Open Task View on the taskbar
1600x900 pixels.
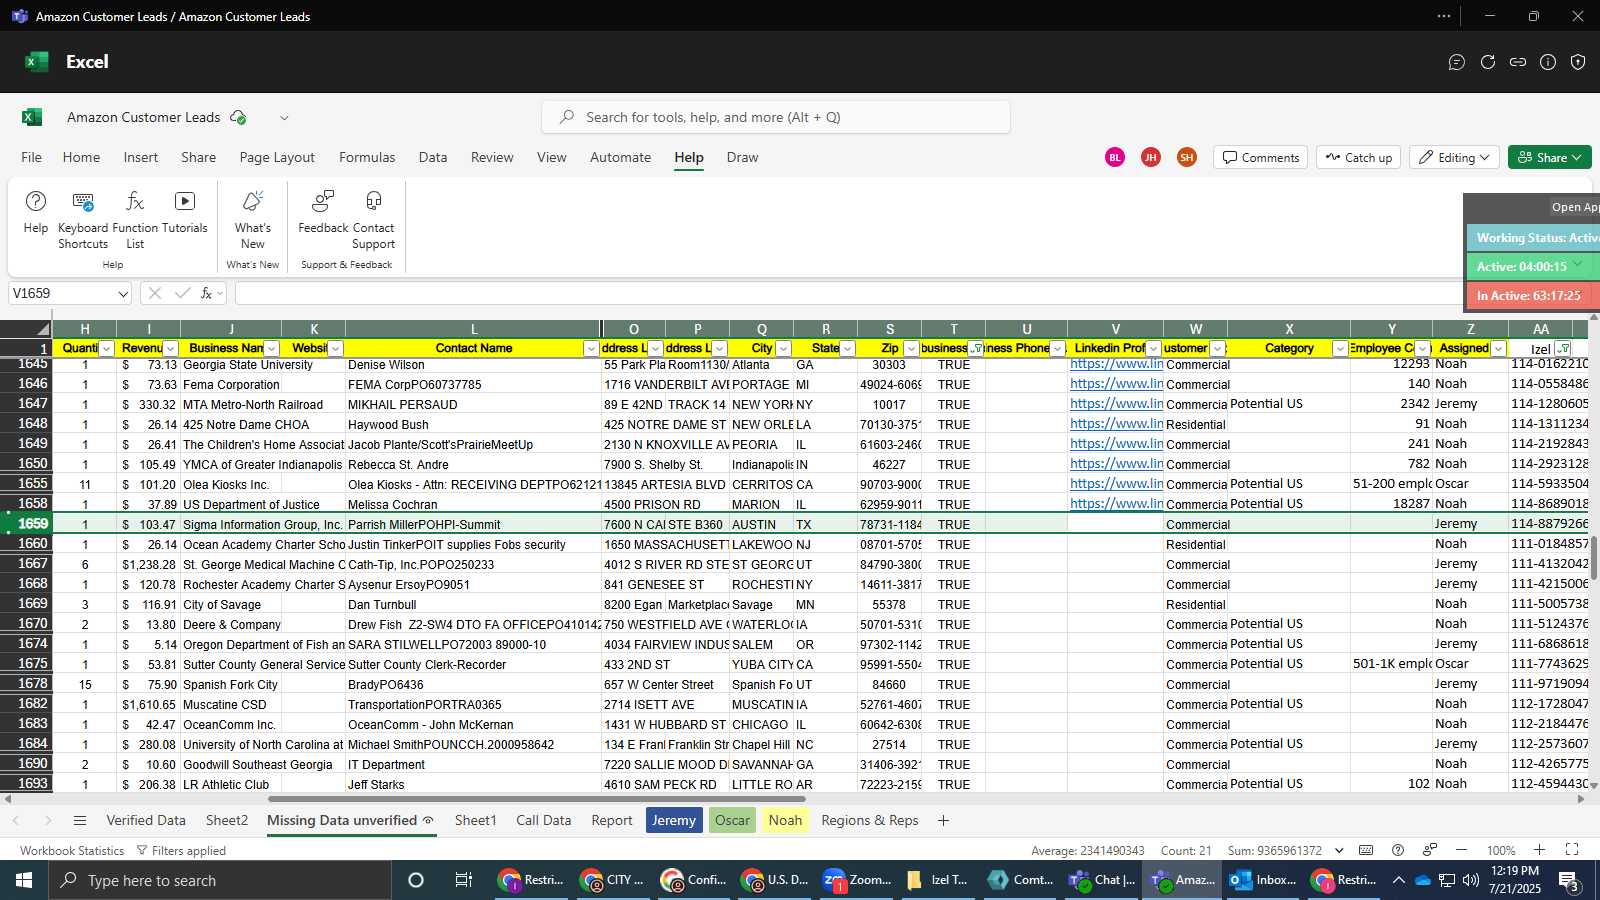coord(464,880)
